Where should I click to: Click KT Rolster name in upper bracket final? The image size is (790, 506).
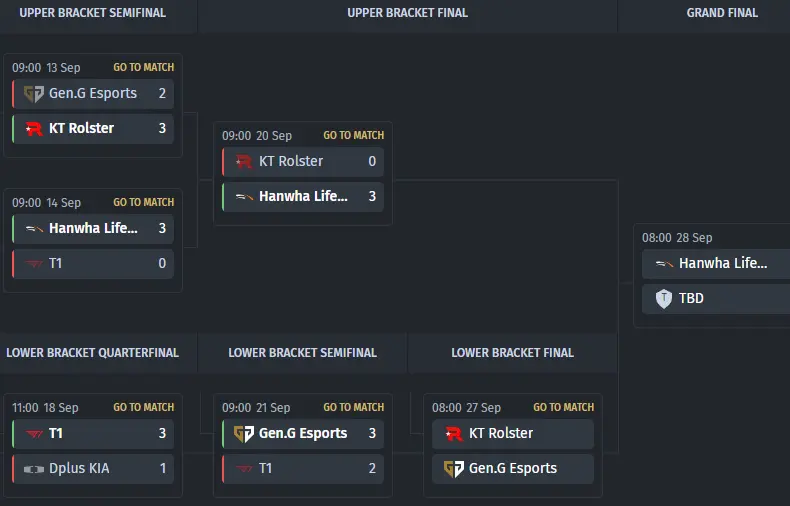[x=291, y=161]
